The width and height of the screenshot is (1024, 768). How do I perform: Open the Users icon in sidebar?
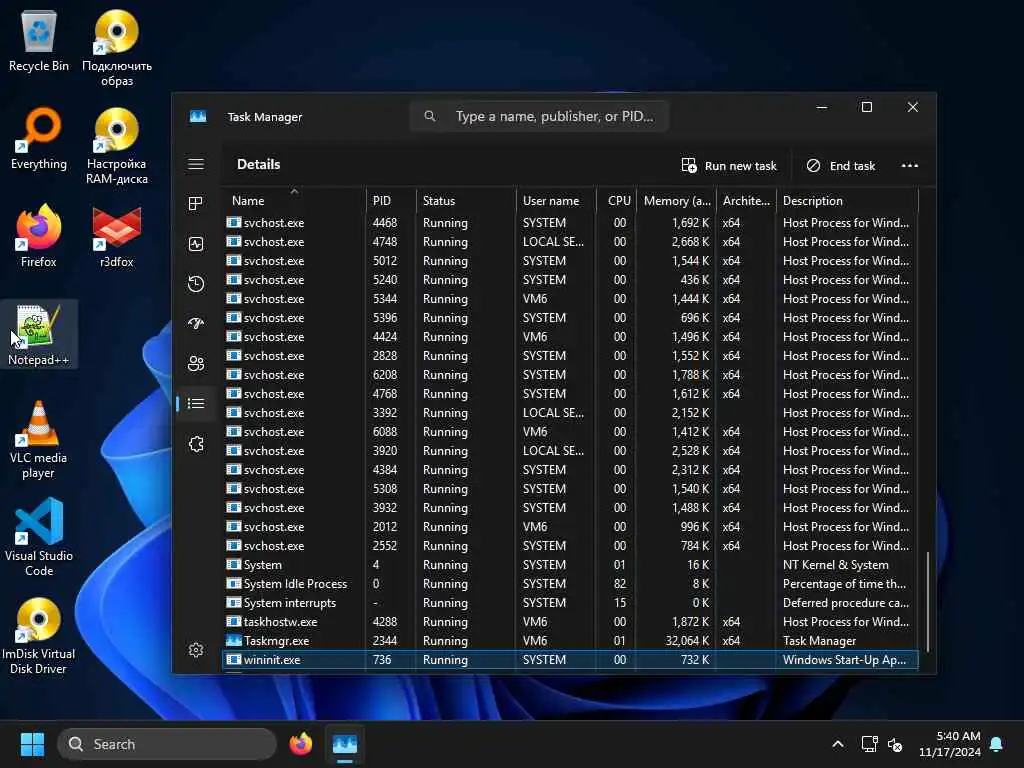[196, 364]
